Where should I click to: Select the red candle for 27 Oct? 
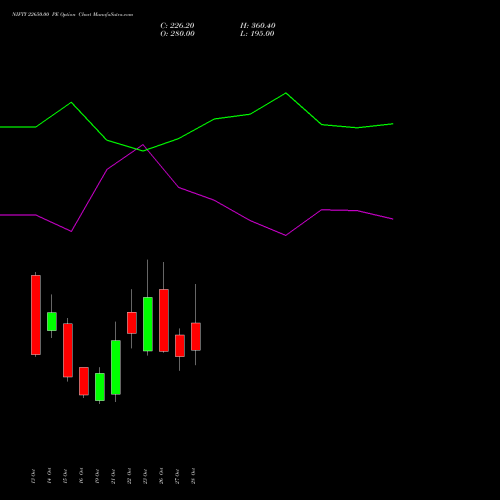[180, 346]
